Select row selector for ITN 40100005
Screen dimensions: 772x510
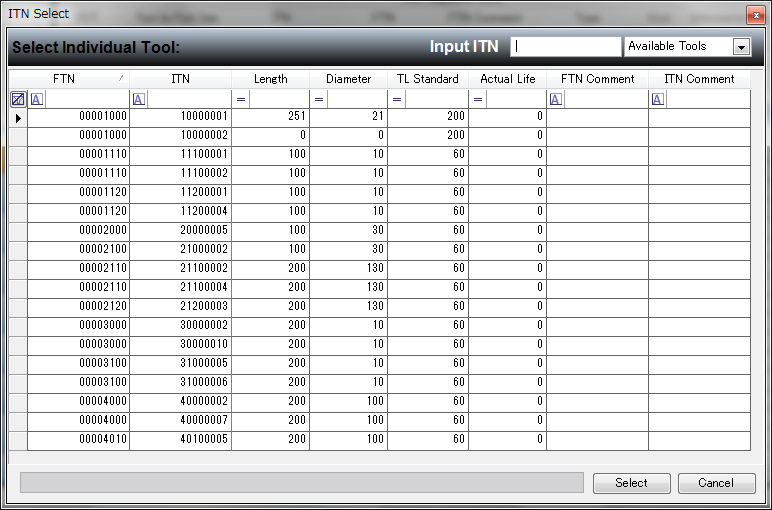[18, 439]
